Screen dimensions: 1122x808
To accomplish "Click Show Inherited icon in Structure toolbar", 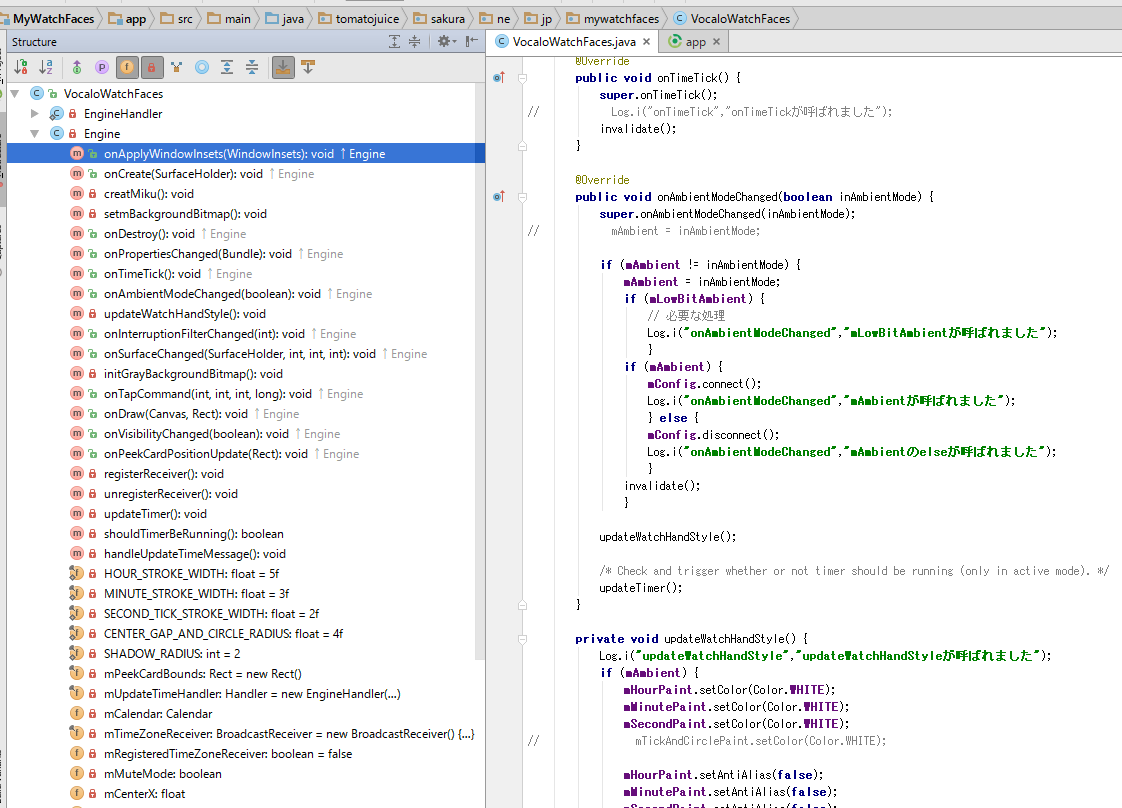I will point(77,67).
